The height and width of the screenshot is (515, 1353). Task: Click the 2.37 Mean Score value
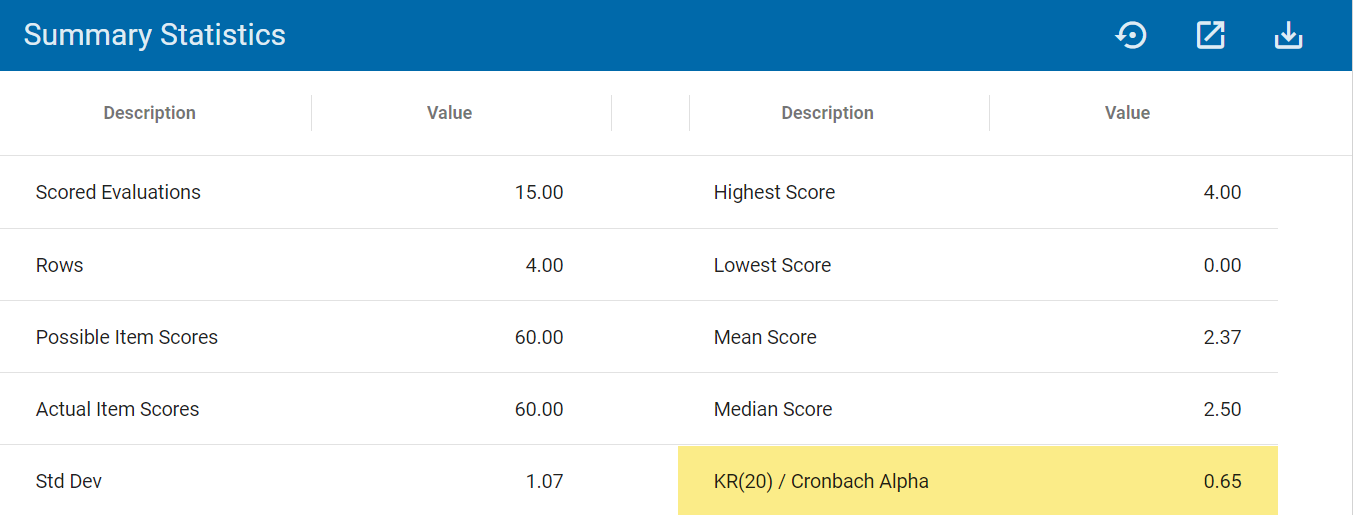click(x=1222, y=337)
